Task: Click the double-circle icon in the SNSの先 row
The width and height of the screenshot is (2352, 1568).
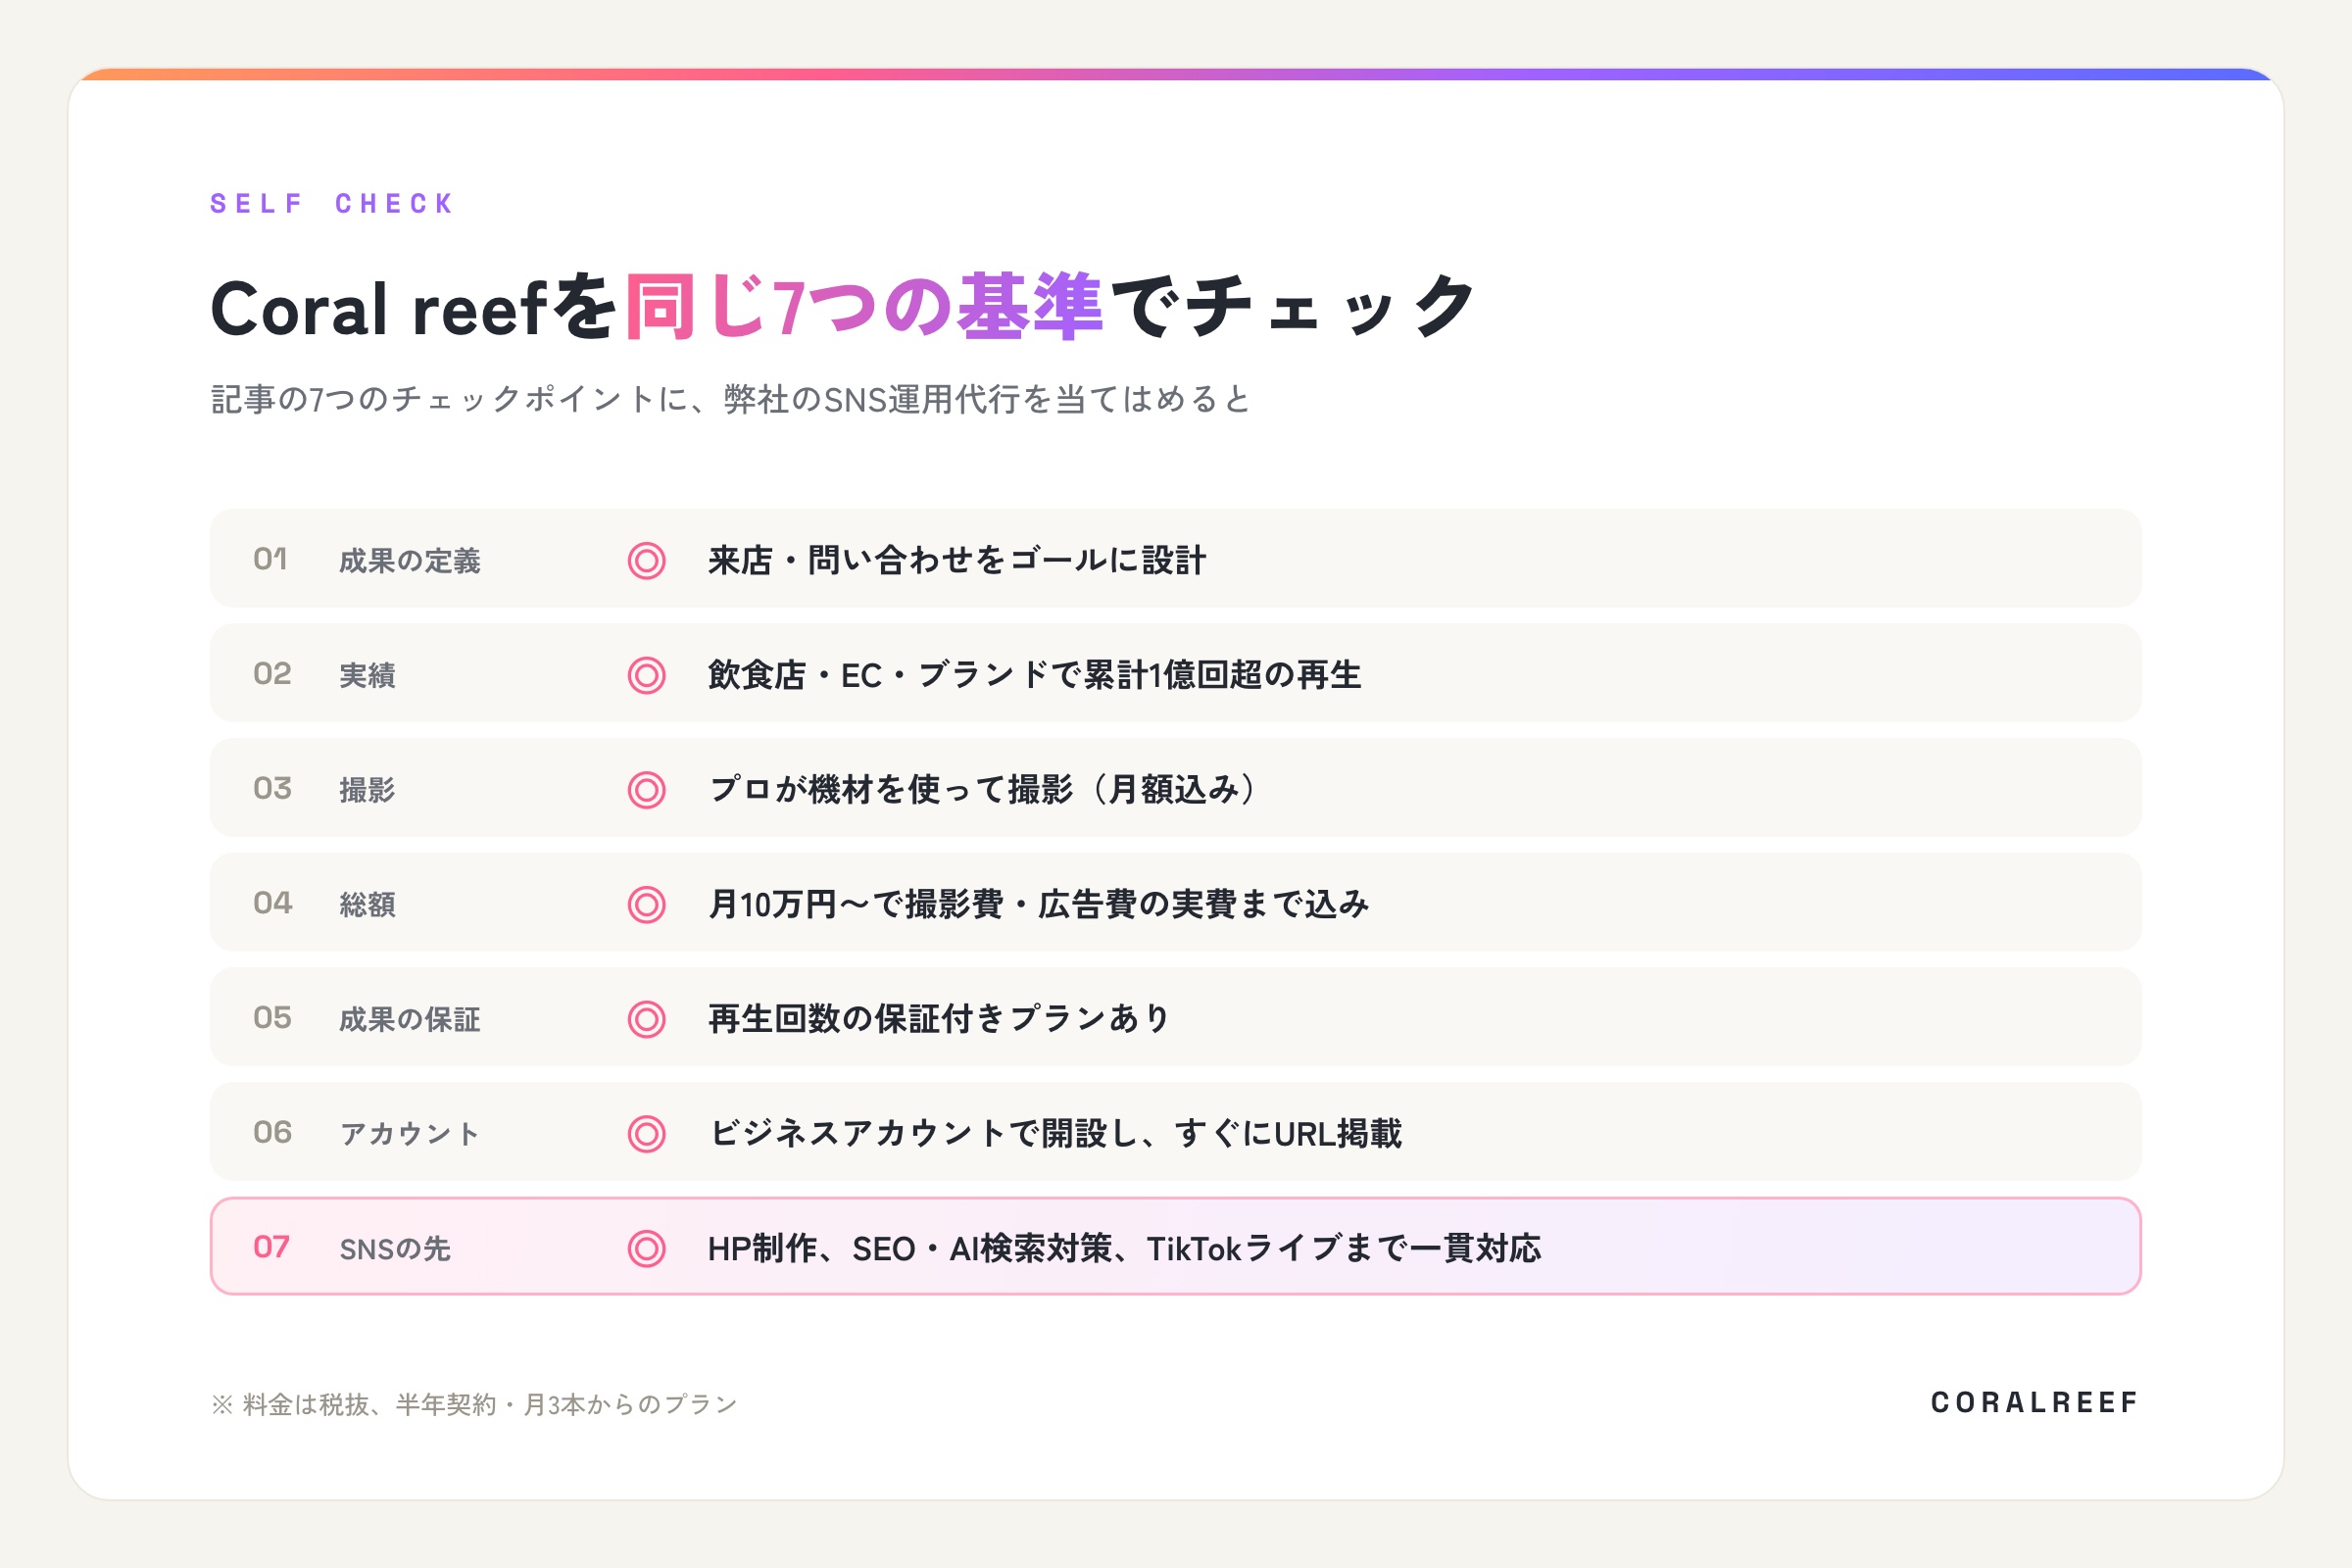Action: 646,1248
